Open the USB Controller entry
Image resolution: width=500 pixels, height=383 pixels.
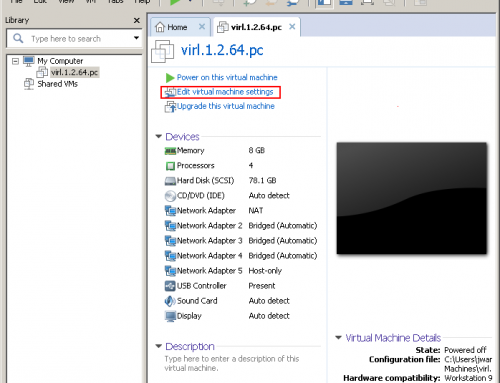point(201,286)
